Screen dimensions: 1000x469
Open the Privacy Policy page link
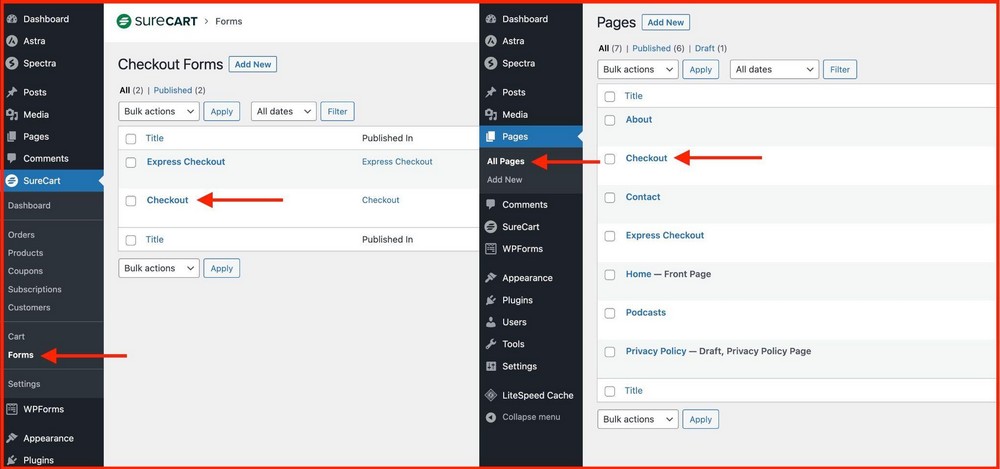point(656,351)
